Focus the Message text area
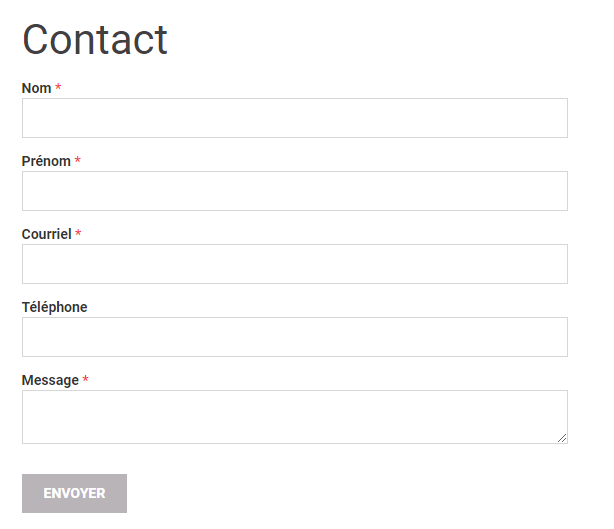614x529 pixels. click(x=294, y=416)
